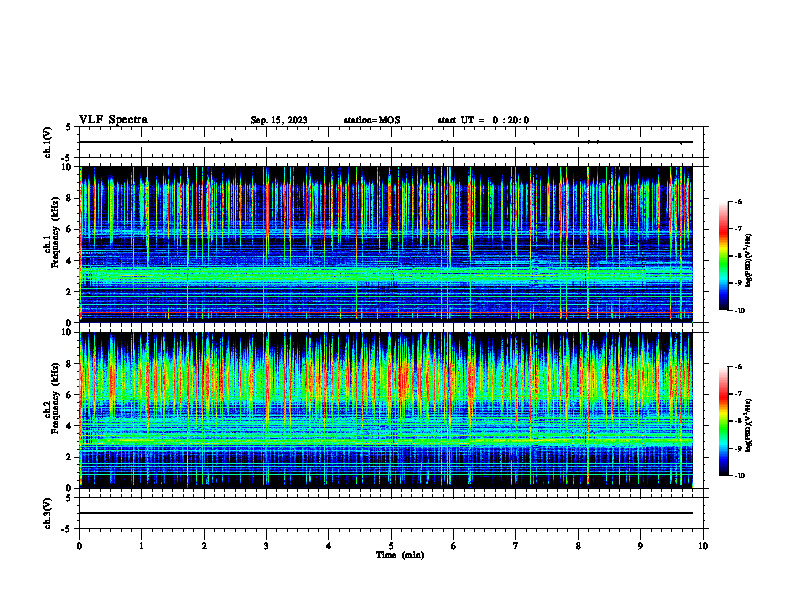This screenshot has width=792, height=612.
Task: Click the ch.2 "Frequency (kHz)" axis label
Action: click(x=55, y=398)
